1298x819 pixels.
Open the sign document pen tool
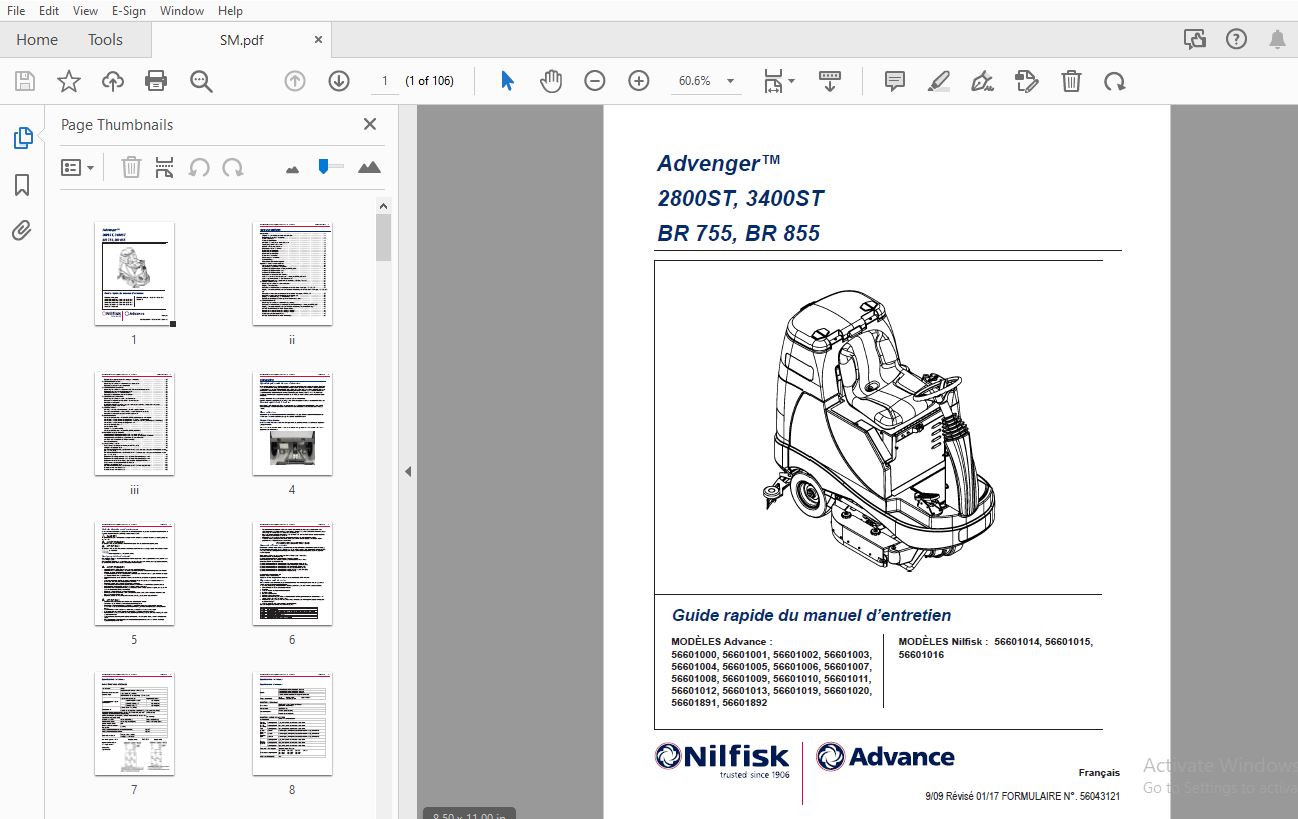983,81
